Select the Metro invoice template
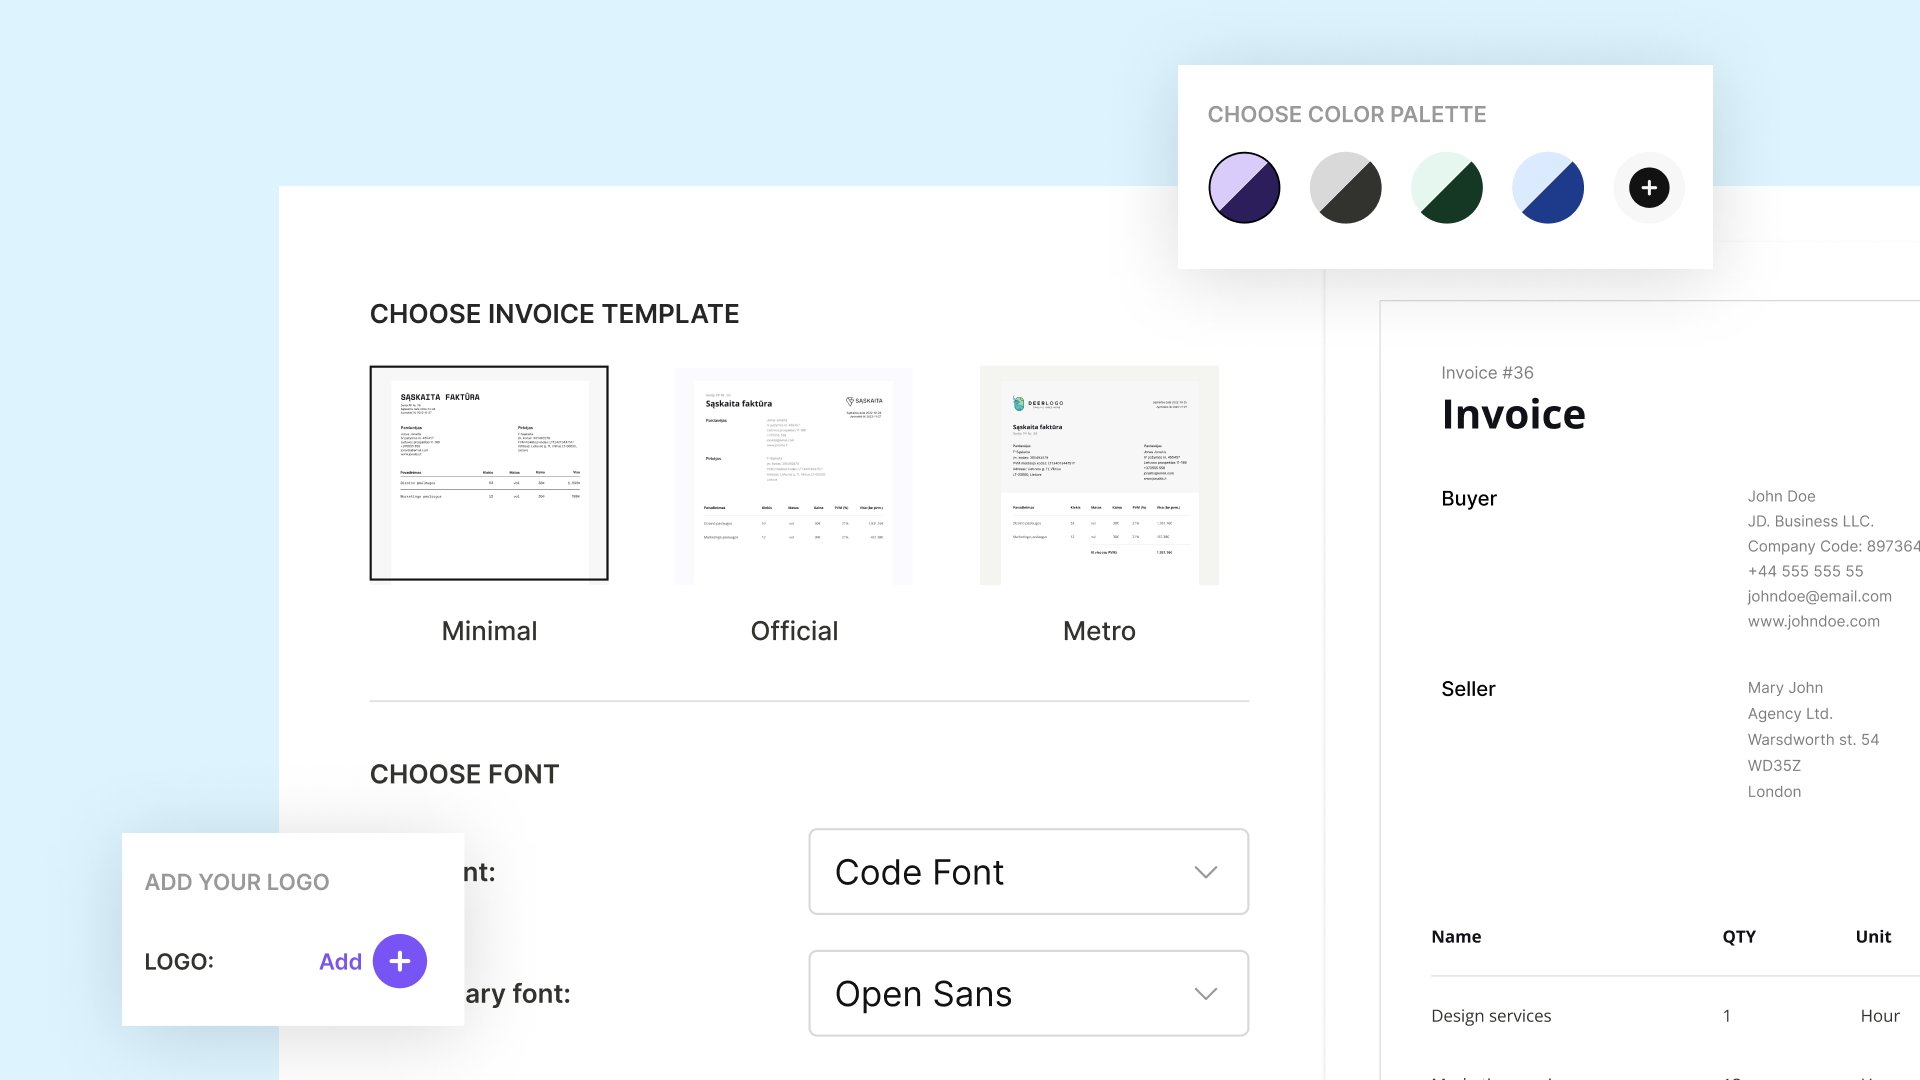Screen dimensions: 1920x1080 (1098, 475)
